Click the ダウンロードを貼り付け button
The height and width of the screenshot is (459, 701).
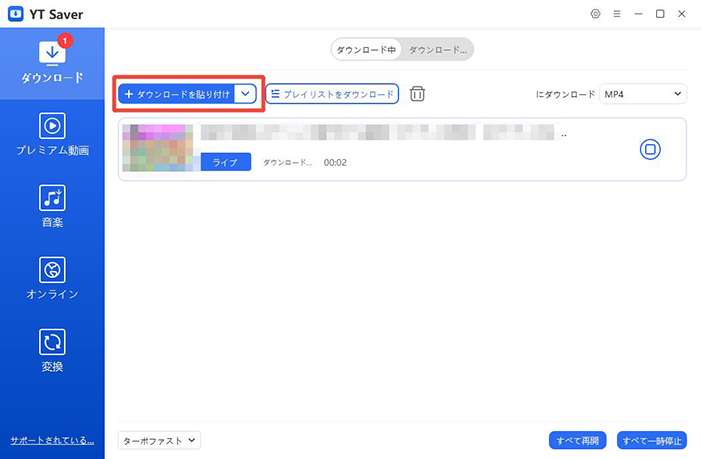click(x=177, y=94)
